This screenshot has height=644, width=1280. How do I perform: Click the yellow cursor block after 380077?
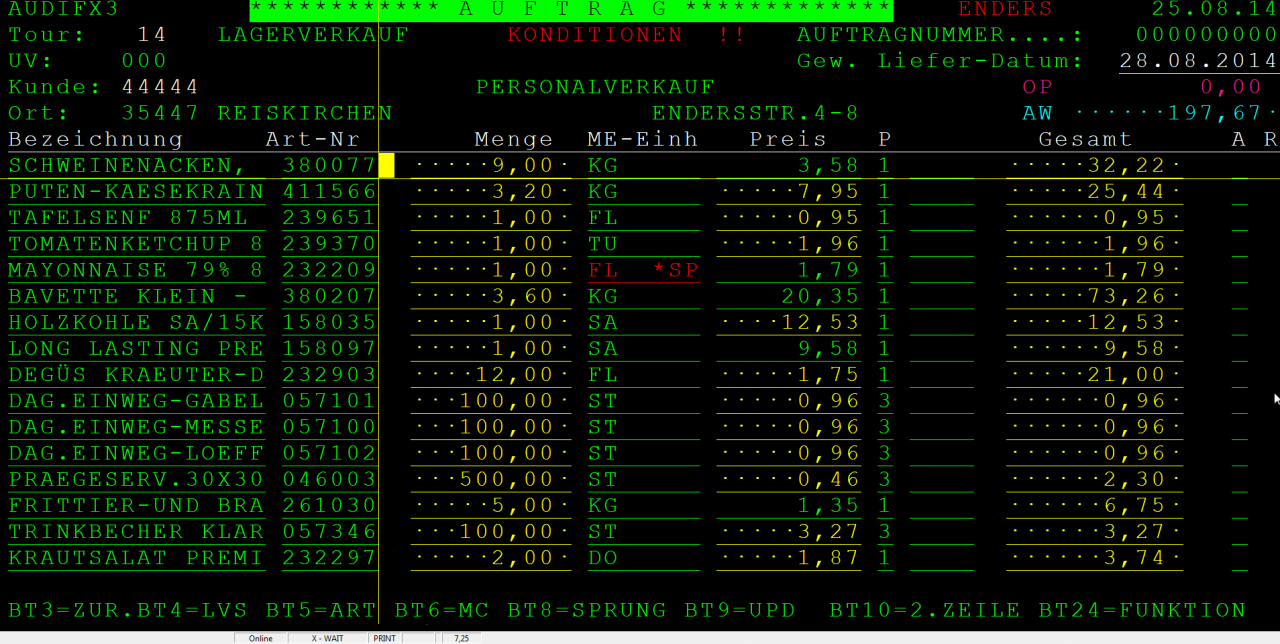point(386,166)
